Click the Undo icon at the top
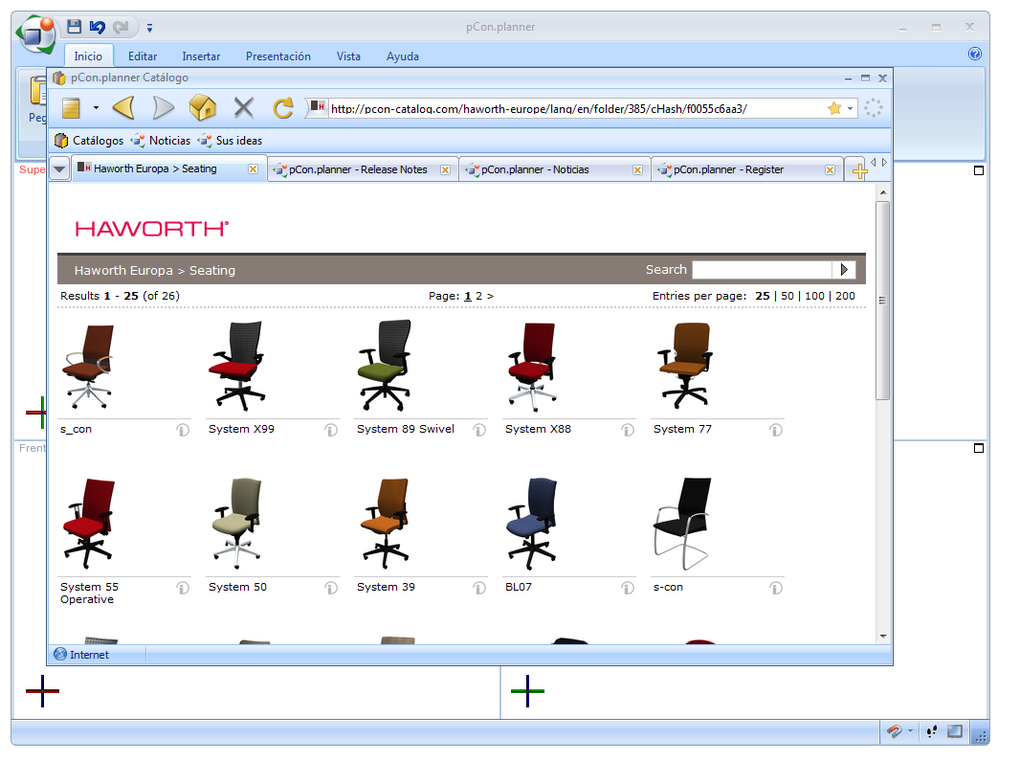This screenshot has height=762, width=1020. tap(95, 27)
